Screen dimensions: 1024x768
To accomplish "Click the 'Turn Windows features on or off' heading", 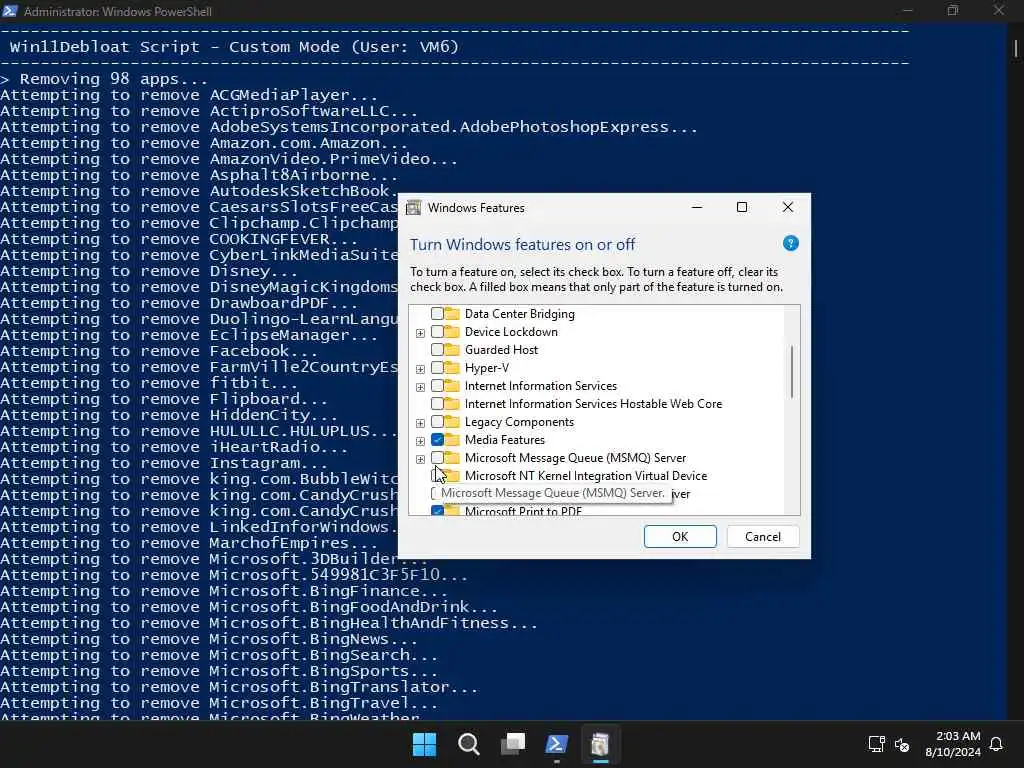I will (522, 244).
